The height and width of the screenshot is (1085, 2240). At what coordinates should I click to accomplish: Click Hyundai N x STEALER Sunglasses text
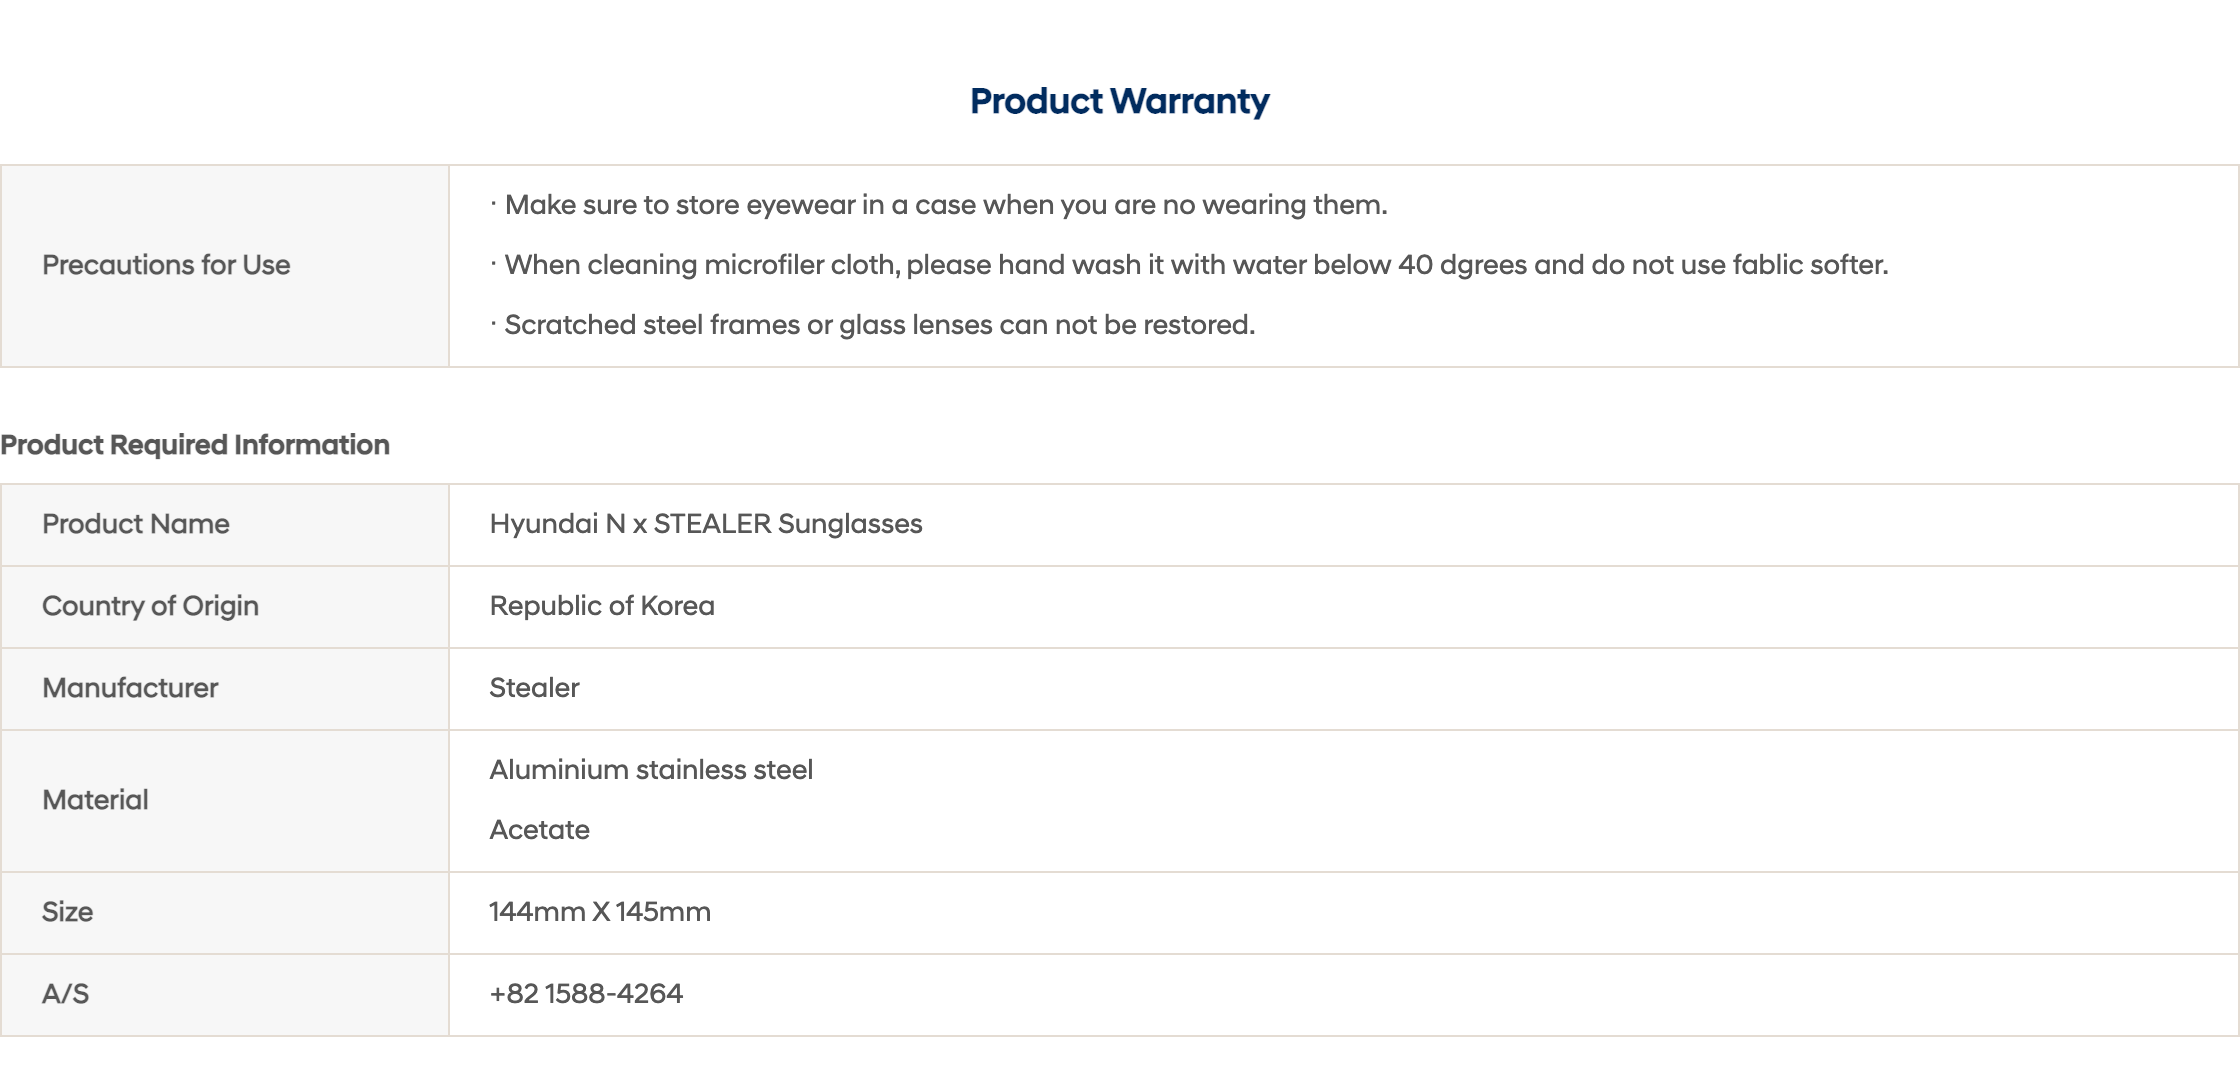pyautogui.click(x=706, y=524)
